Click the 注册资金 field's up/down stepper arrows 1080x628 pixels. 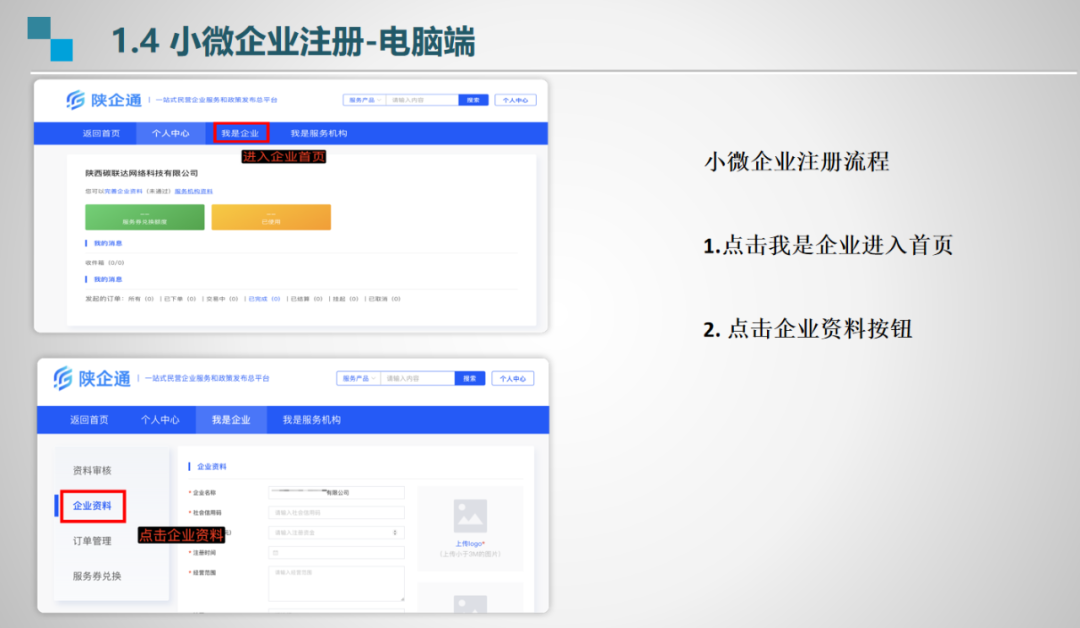(397, 533)
